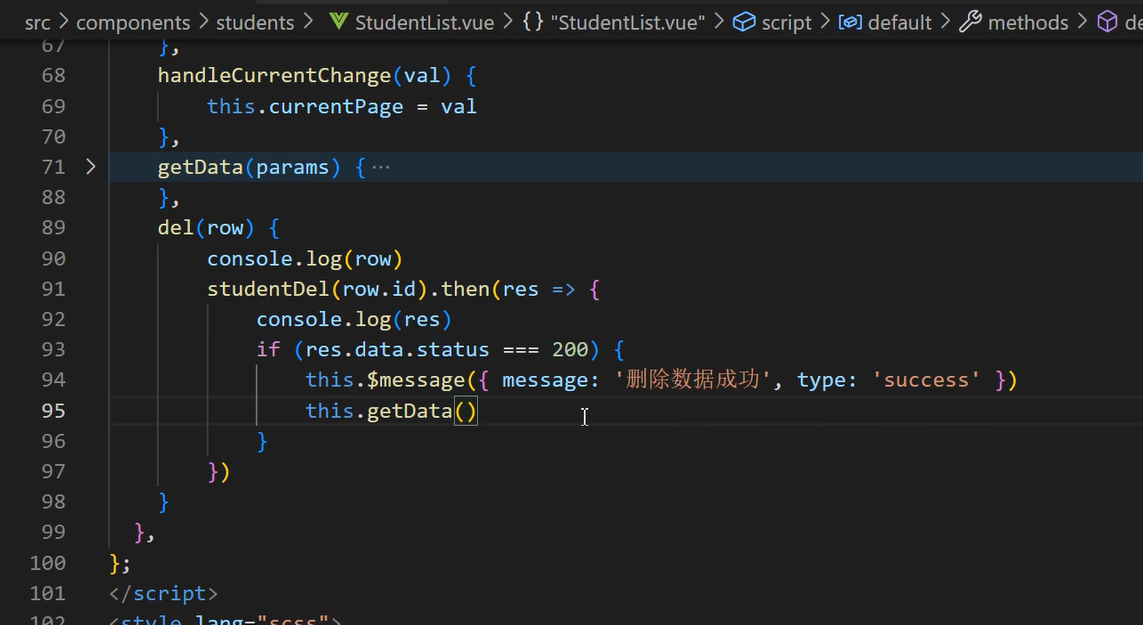Select the methods breadcrumb item

[1028, 23]
